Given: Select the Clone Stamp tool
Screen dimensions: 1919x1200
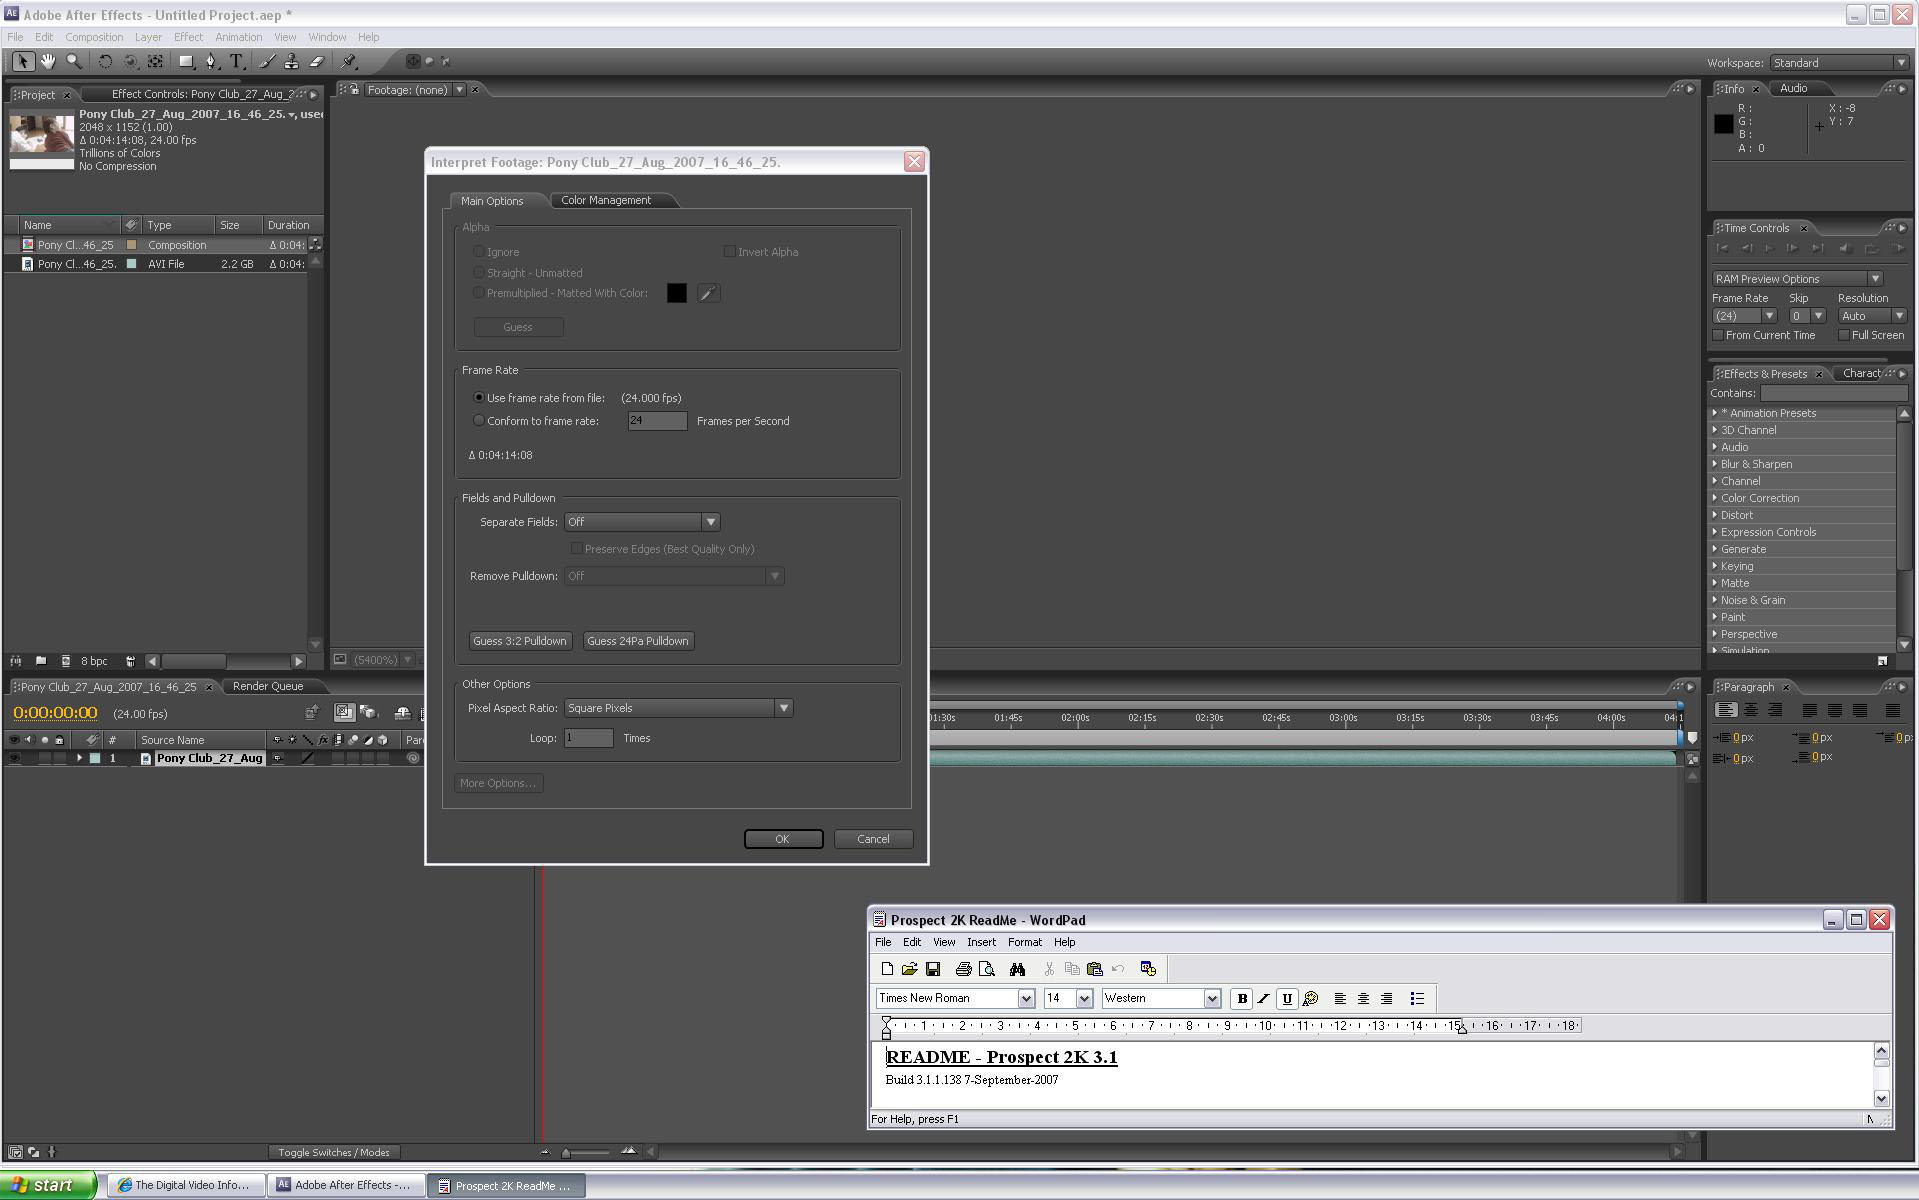Looking at the screenshot, I should point(291,62).
